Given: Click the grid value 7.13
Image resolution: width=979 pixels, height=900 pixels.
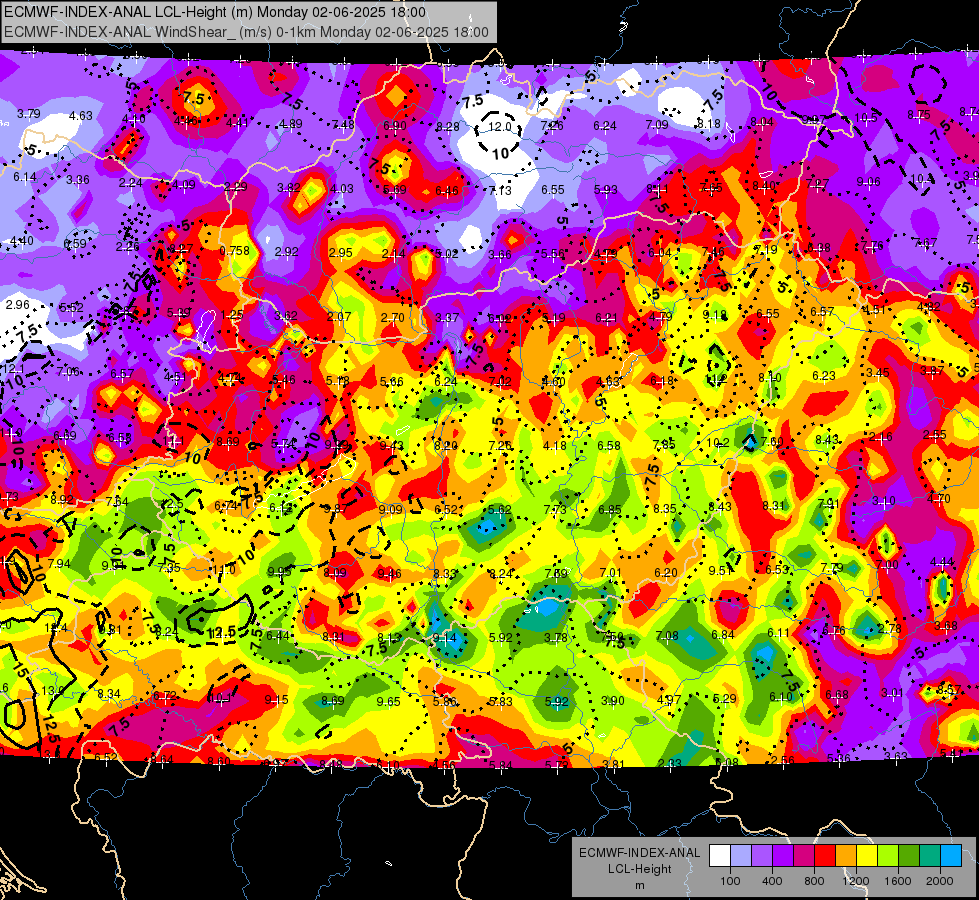Looking at the screenshot, I should point(499,190).
